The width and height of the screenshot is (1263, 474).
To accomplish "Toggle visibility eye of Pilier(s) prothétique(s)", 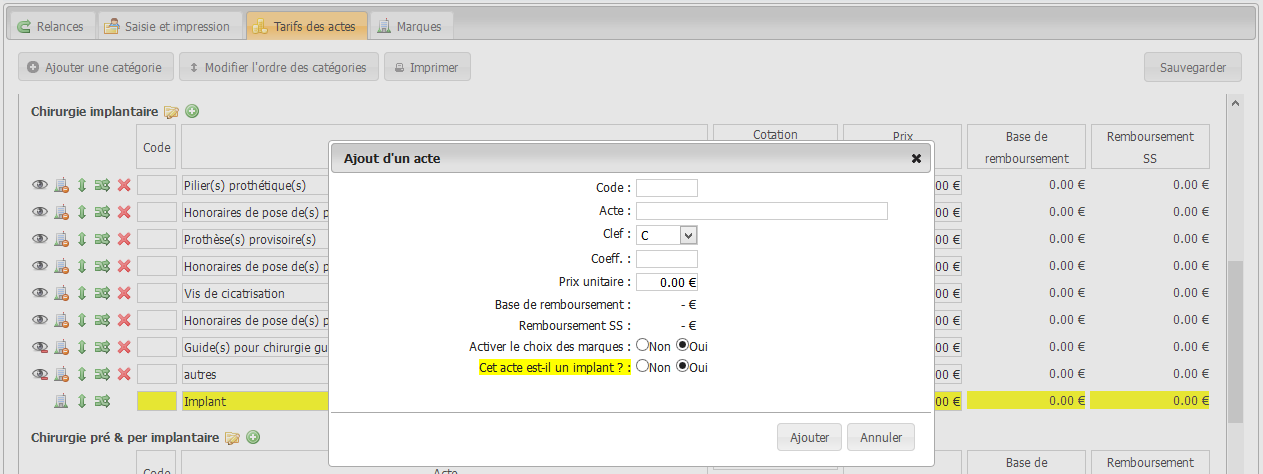I will (x=40, y=185).
